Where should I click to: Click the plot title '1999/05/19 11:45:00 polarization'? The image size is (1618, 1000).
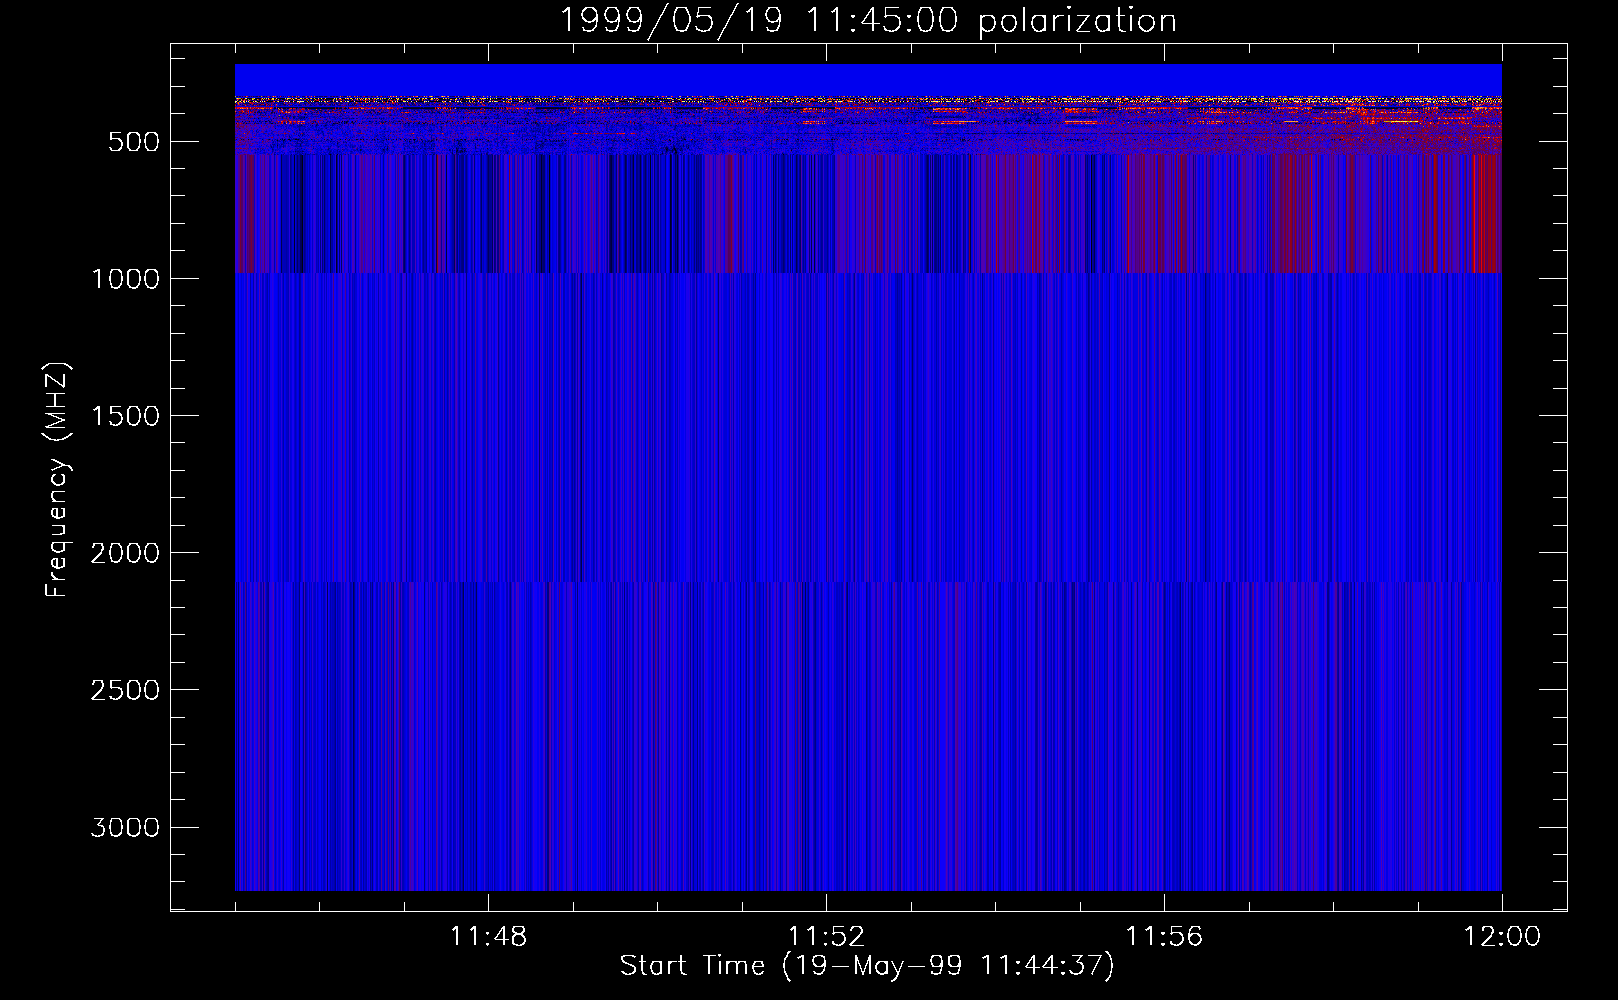coord(867,21)
